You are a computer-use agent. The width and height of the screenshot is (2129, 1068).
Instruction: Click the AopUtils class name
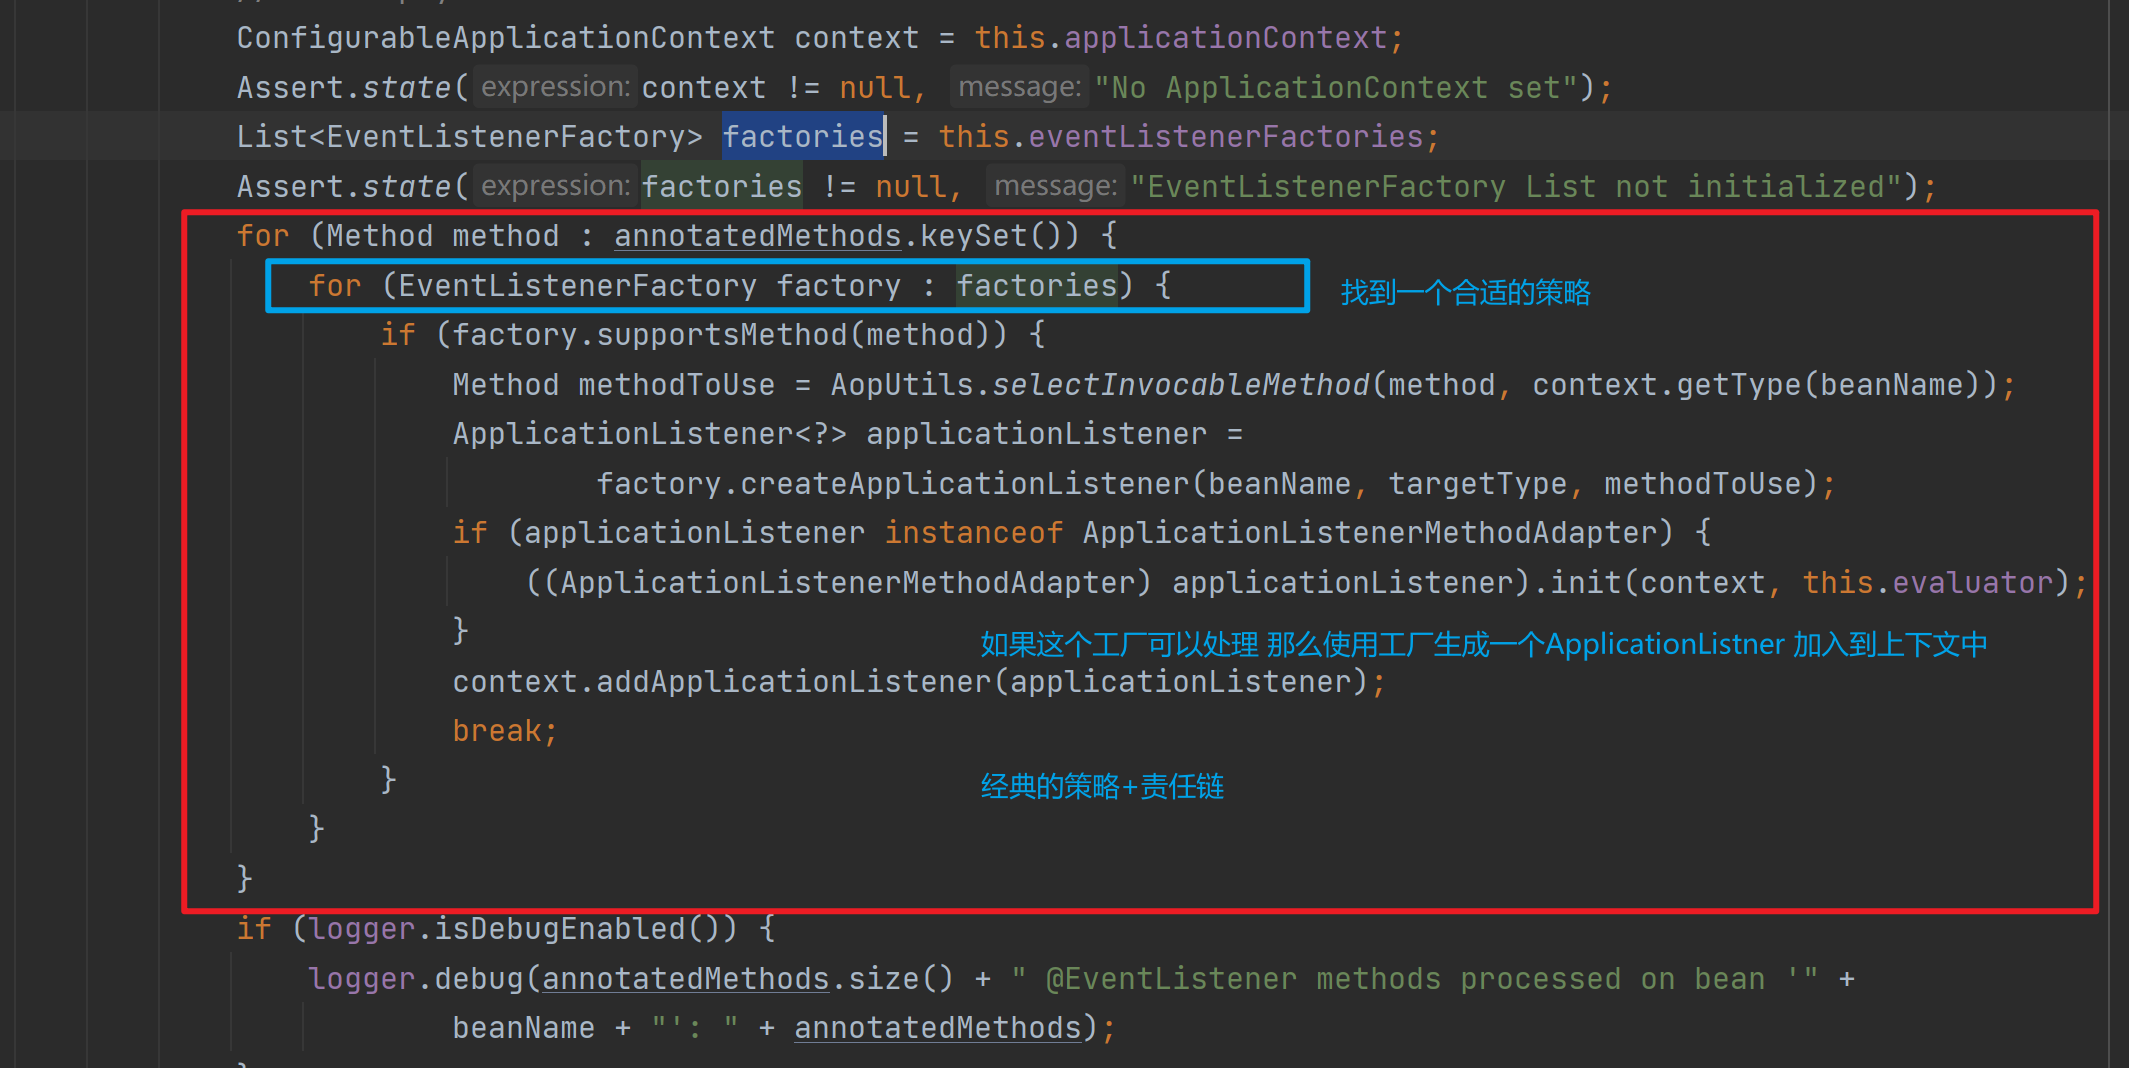click(x=902, y=385)
